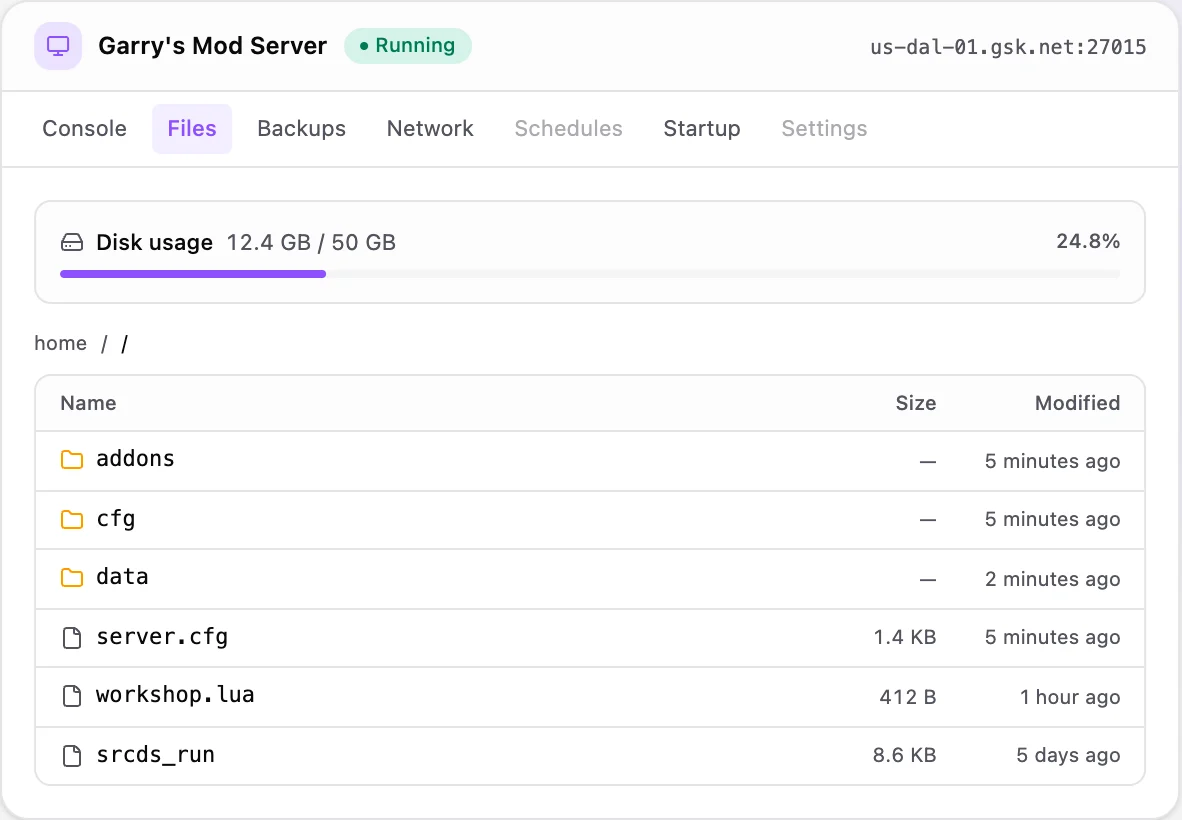
Task: Click the disk usage drive icon
Action: coord(72,243)
